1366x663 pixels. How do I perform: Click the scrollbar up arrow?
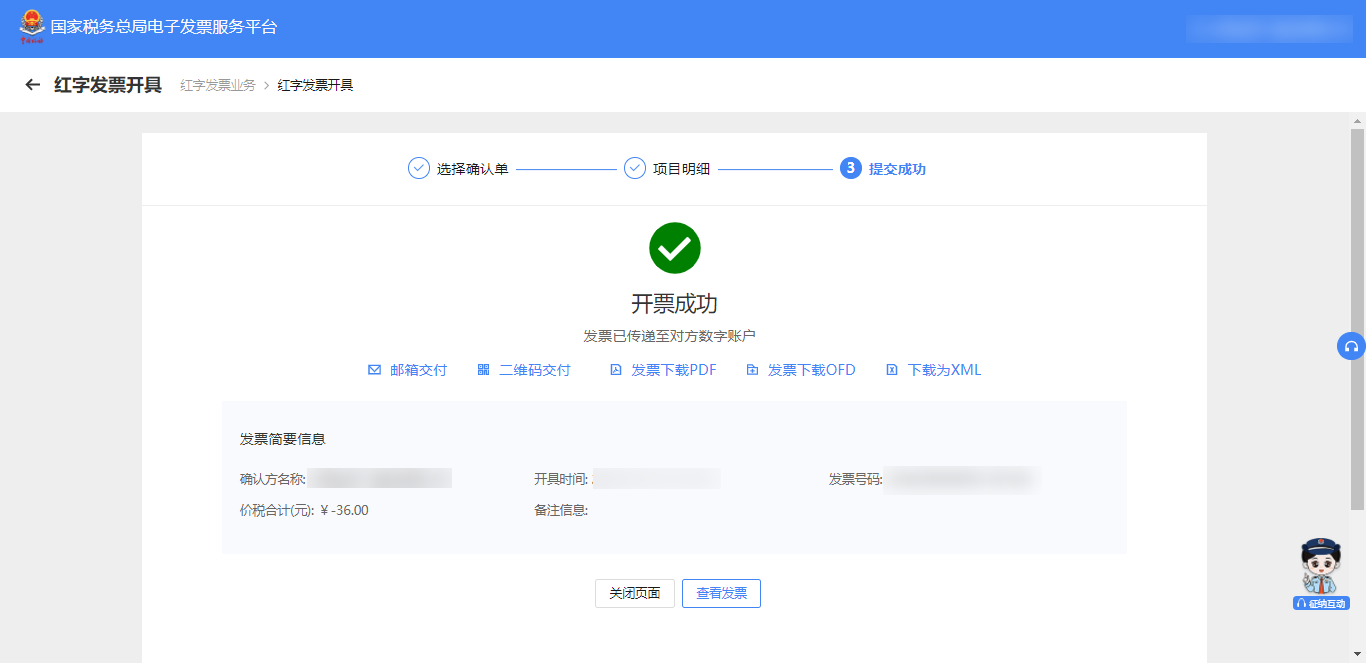click(x=1357, y=121)
